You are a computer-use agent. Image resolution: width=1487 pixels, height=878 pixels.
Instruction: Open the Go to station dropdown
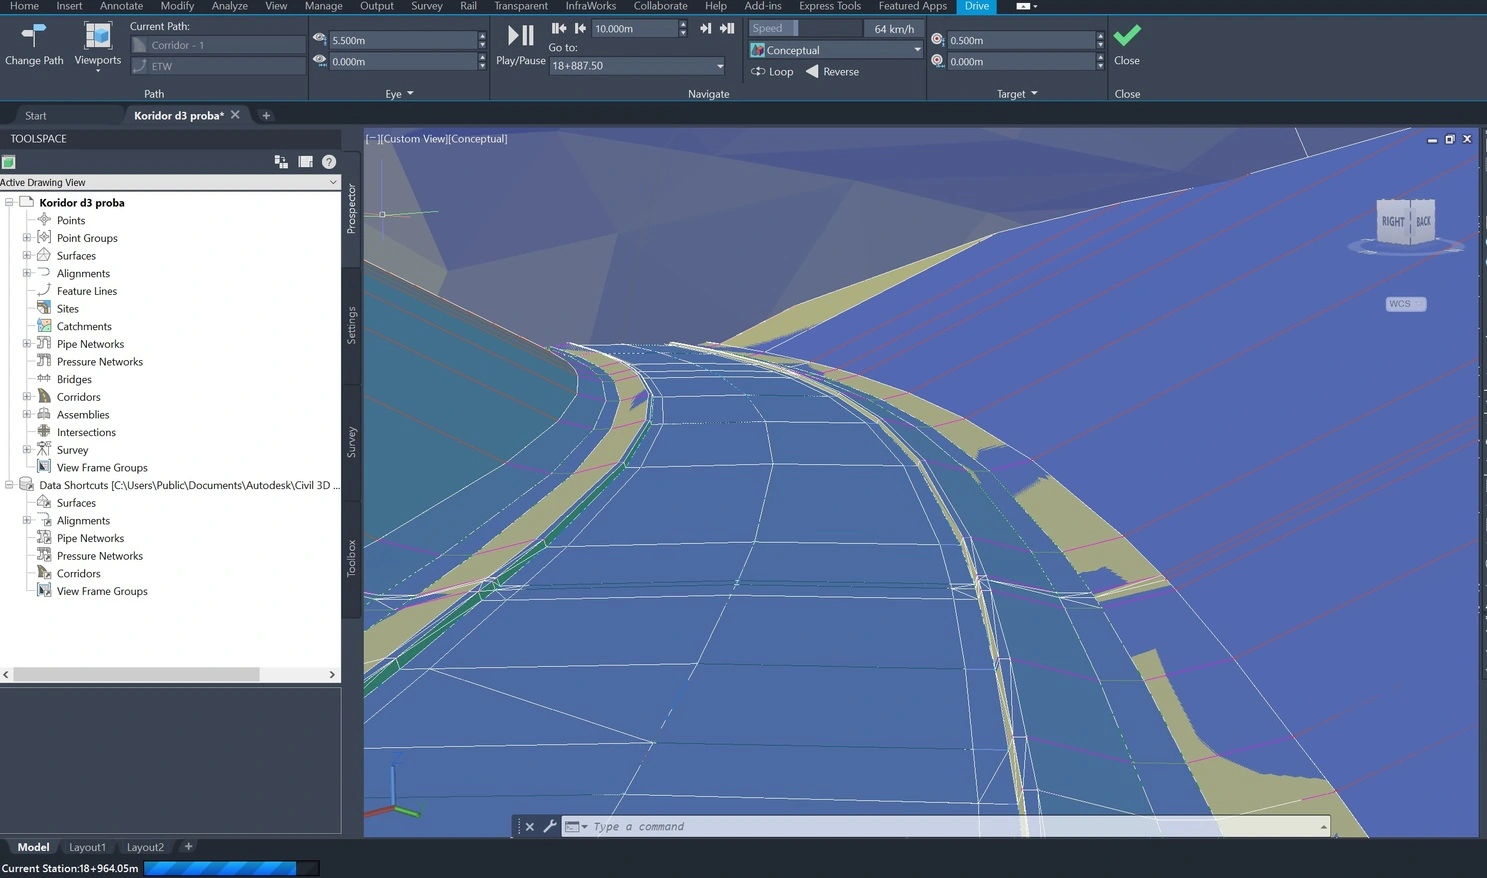[x=719, y=65]
